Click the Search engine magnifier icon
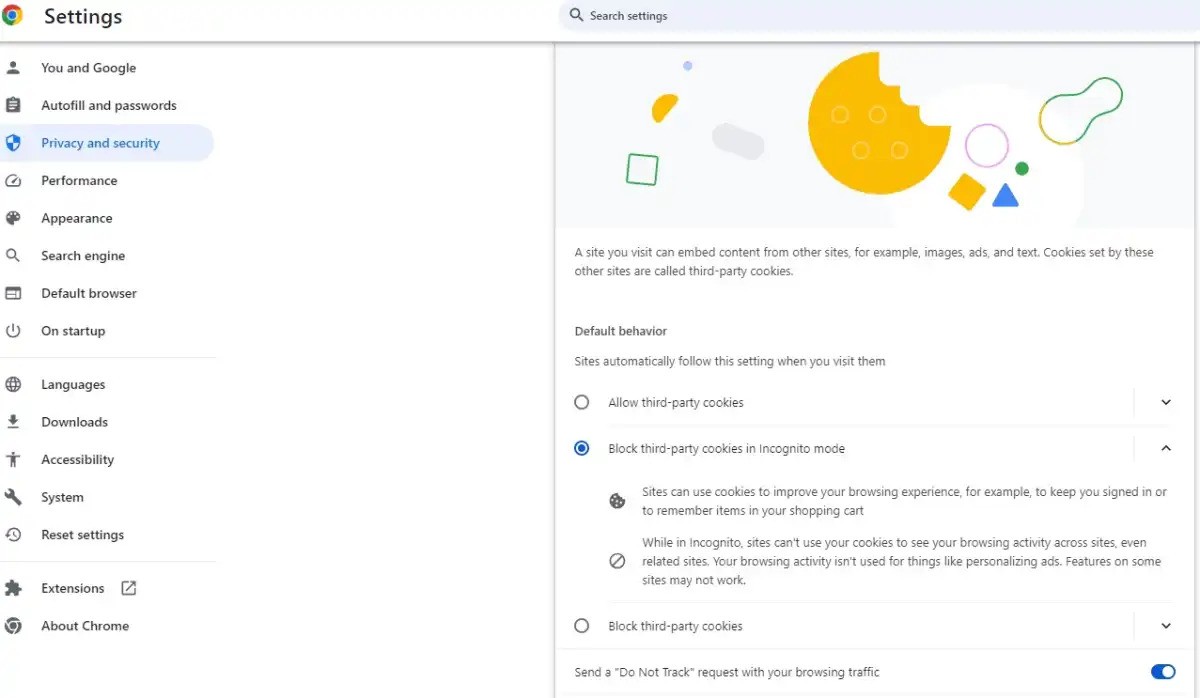Screen dimensions: 1200x698 click(13, 256)
